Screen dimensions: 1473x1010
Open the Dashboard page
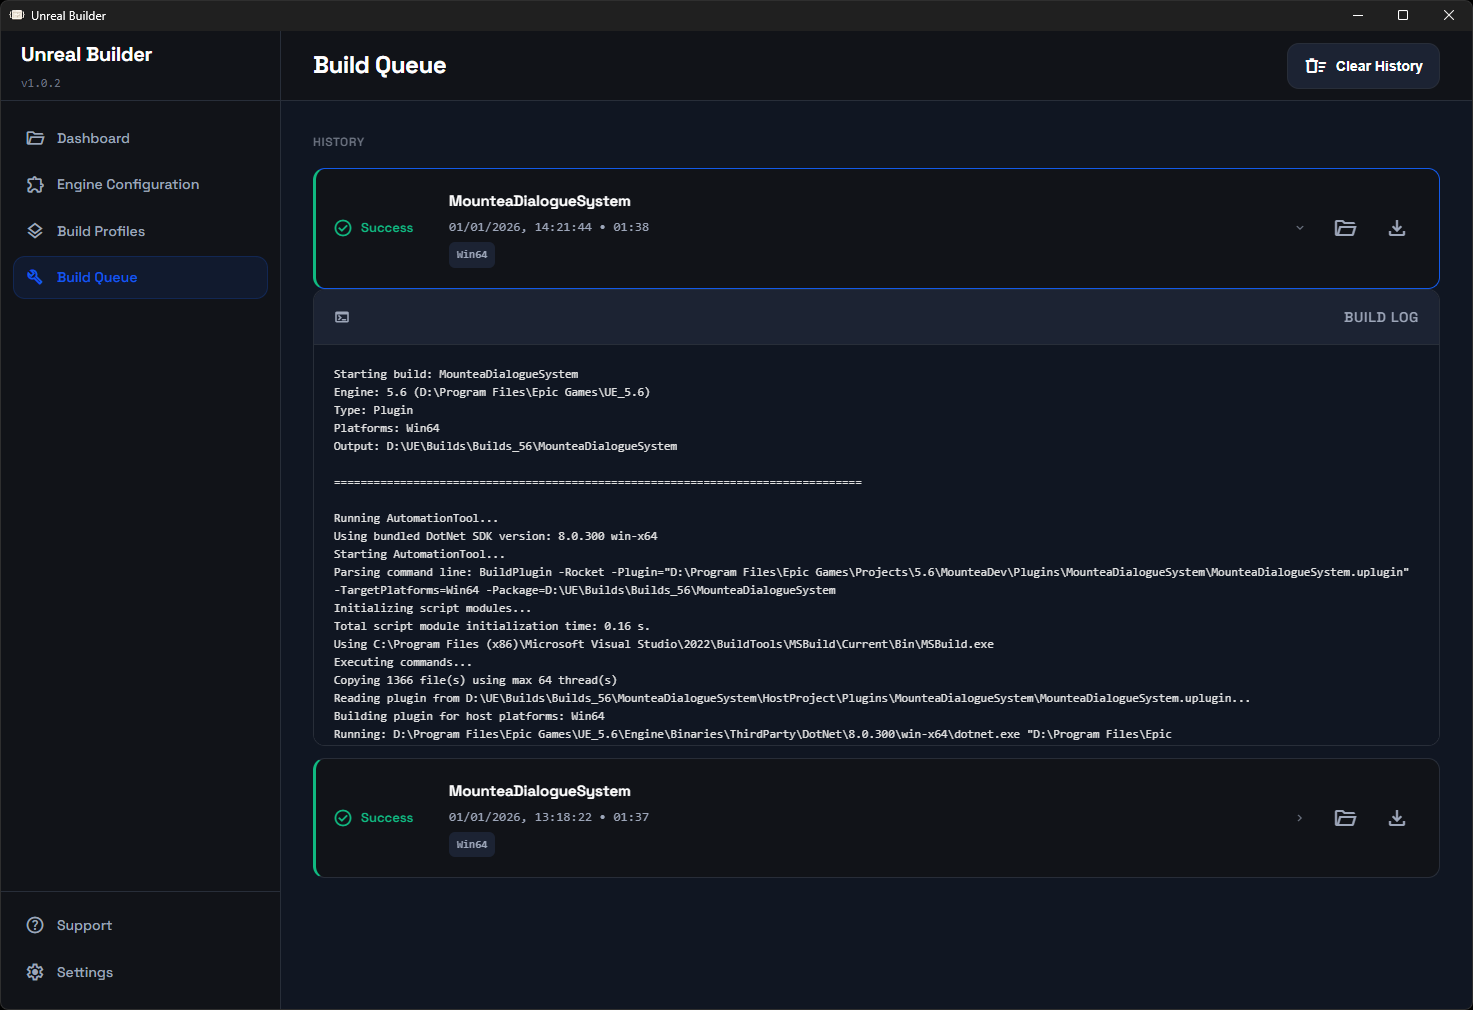[140, 138]
